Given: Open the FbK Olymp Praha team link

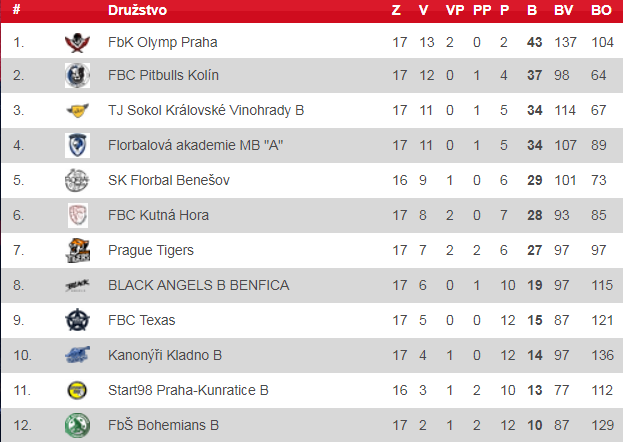Looking at the screenshot, I should click(162, 42).
